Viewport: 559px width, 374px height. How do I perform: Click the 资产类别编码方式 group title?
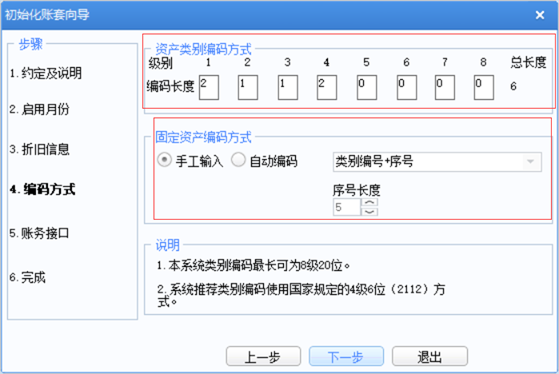pyautogui.click(x=203, y=49)
